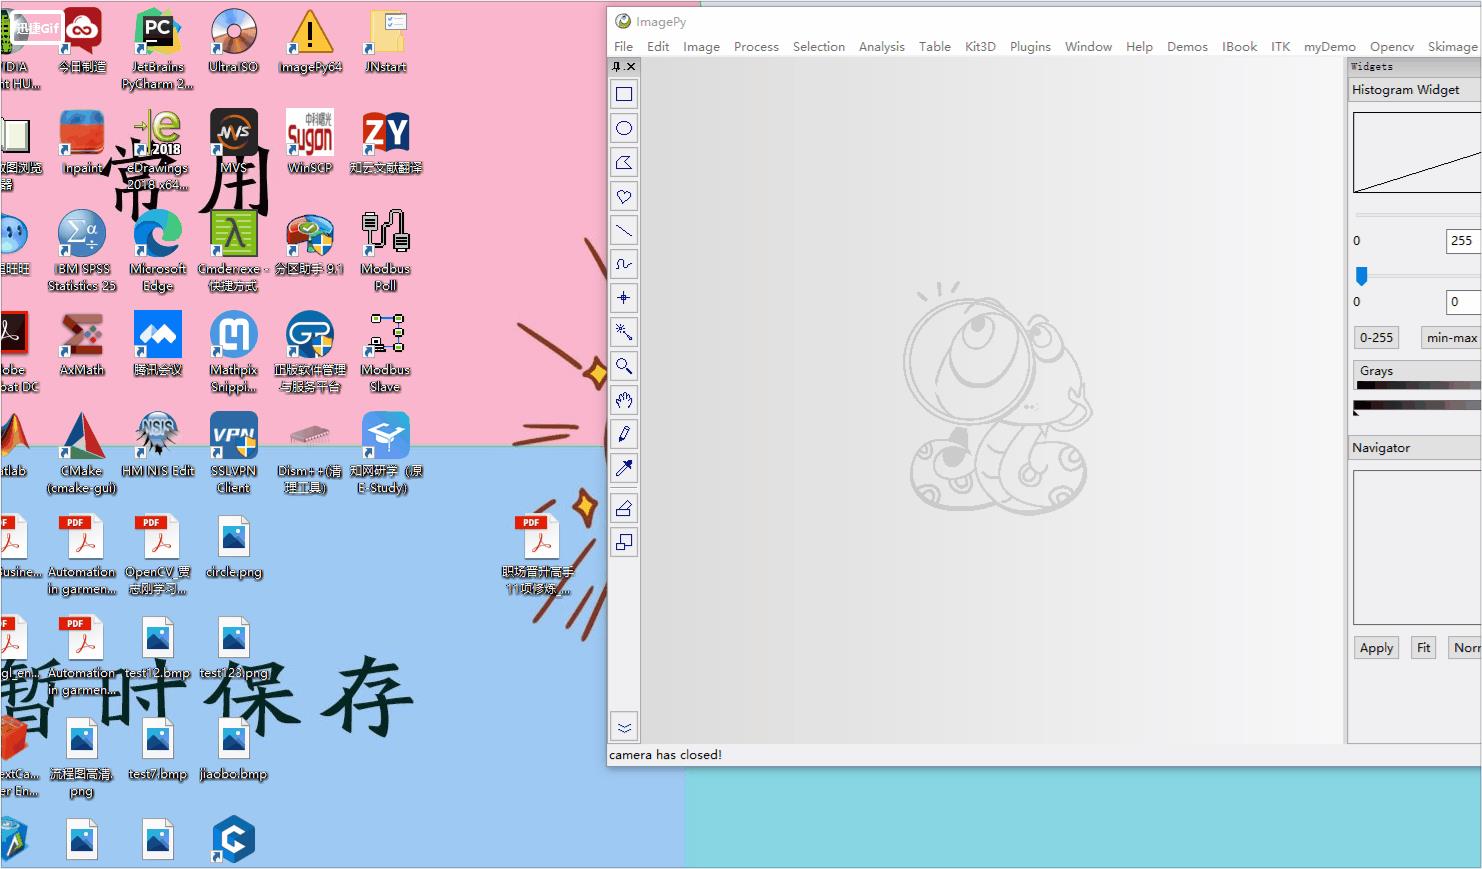The image size is (1482, 869).
Task: Select the hand pan tool
Action: 624,400
